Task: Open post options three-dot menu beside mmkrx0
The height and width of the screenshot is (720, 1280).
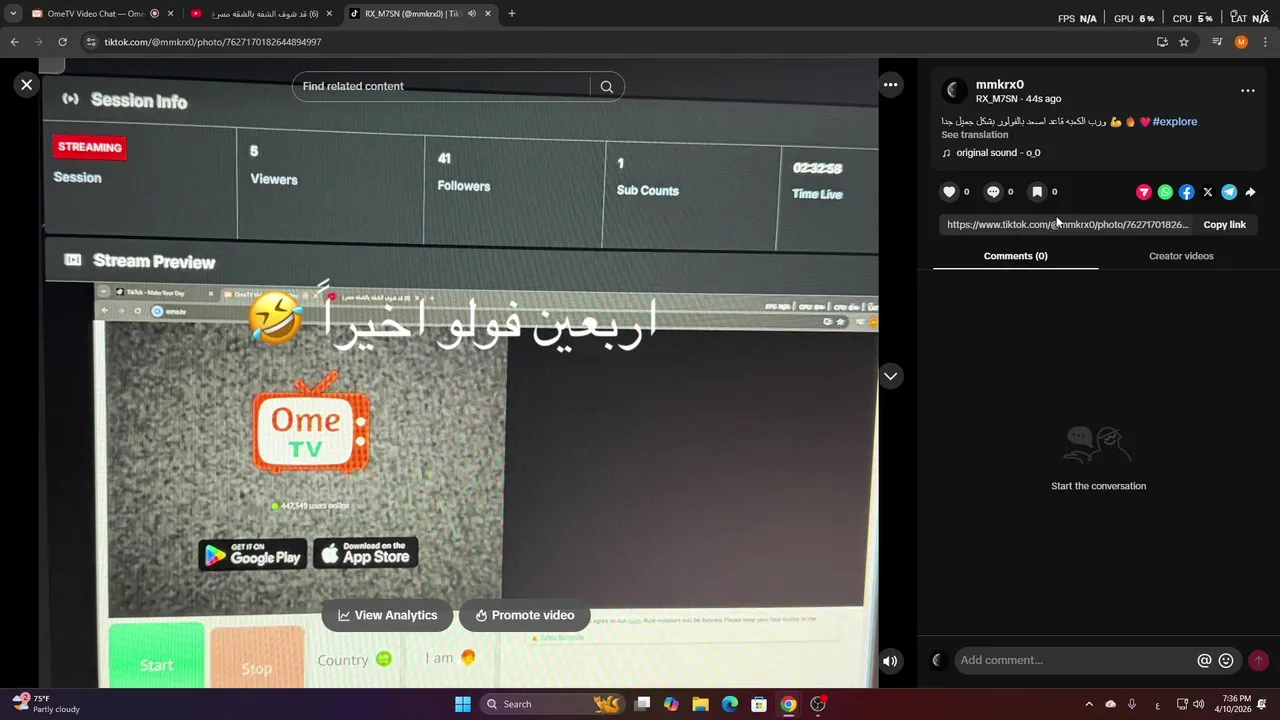Action: [1247, 90]
